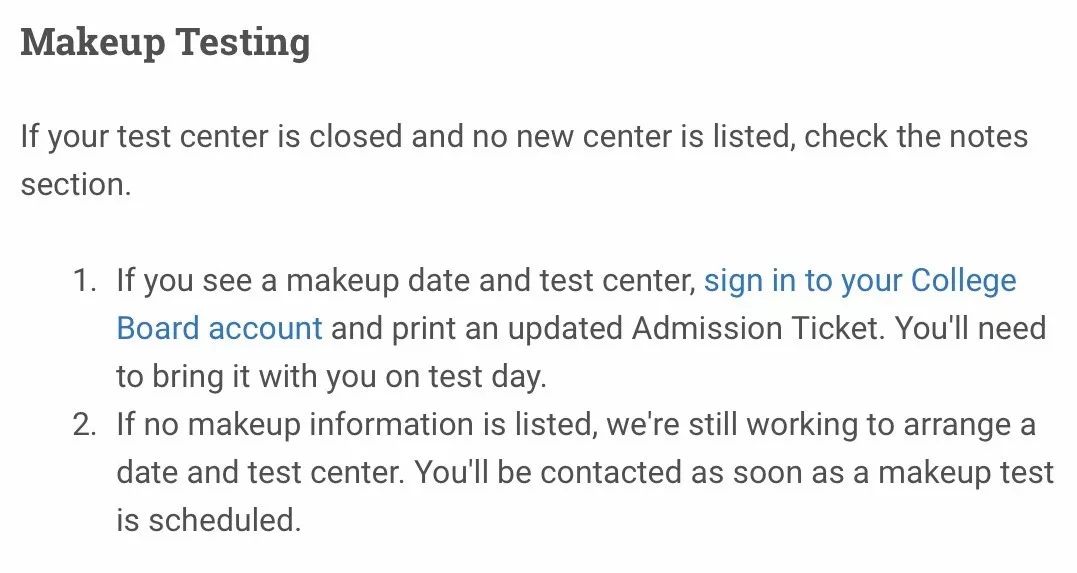Screen dimensions: 1077x573
Task: Click "check the notes" in the intro paragraph
Action: pyautogui.click(x=916, y=136)
